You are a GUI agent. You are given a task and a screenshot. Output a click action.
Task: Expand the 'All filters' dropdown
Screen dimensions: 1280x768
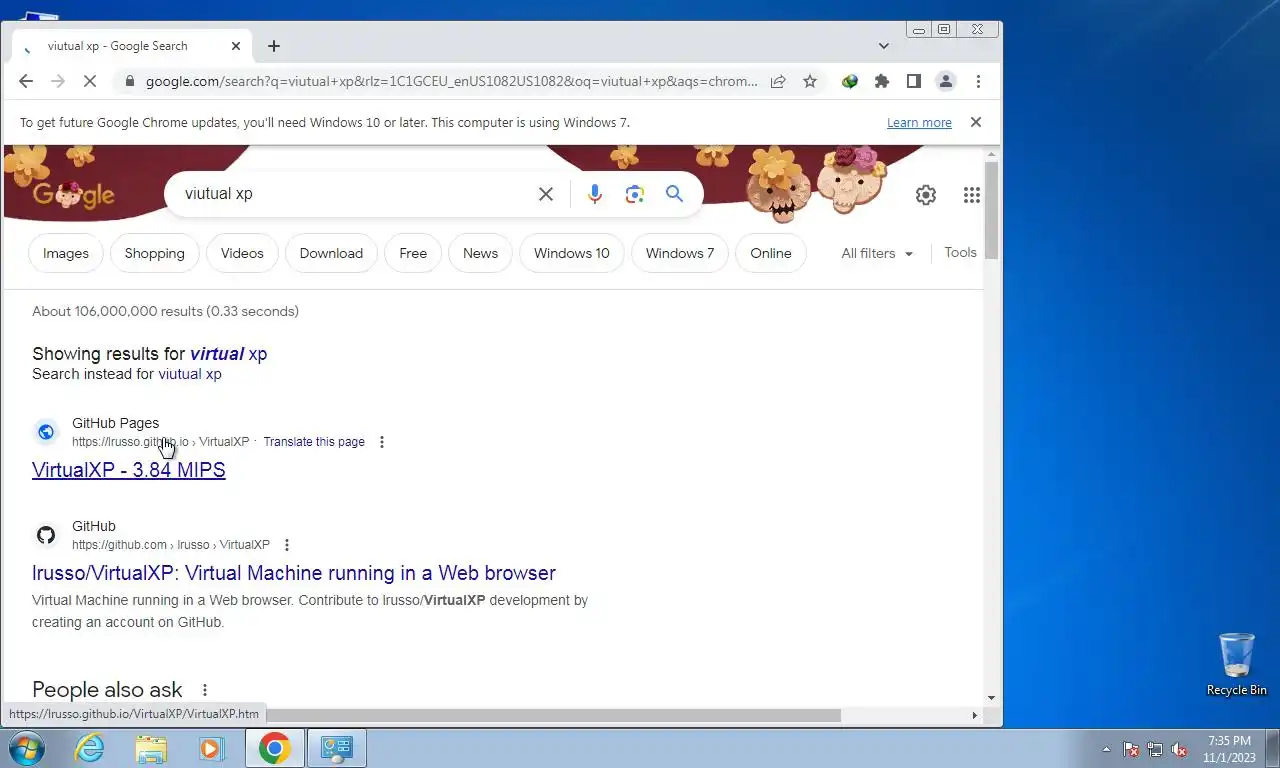[877, 253]
